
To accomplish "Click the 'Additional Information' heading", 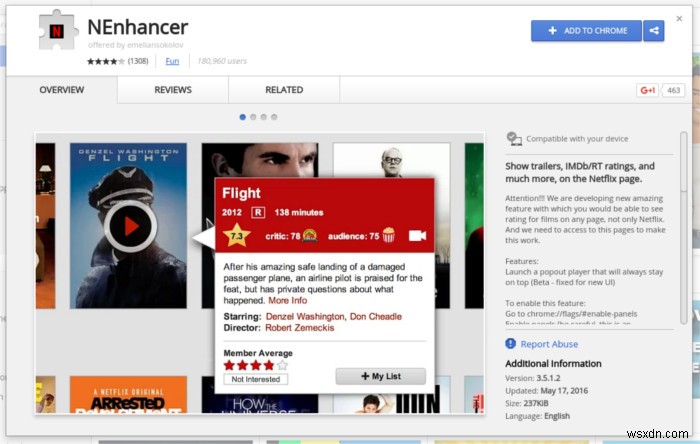I will 553,364.
